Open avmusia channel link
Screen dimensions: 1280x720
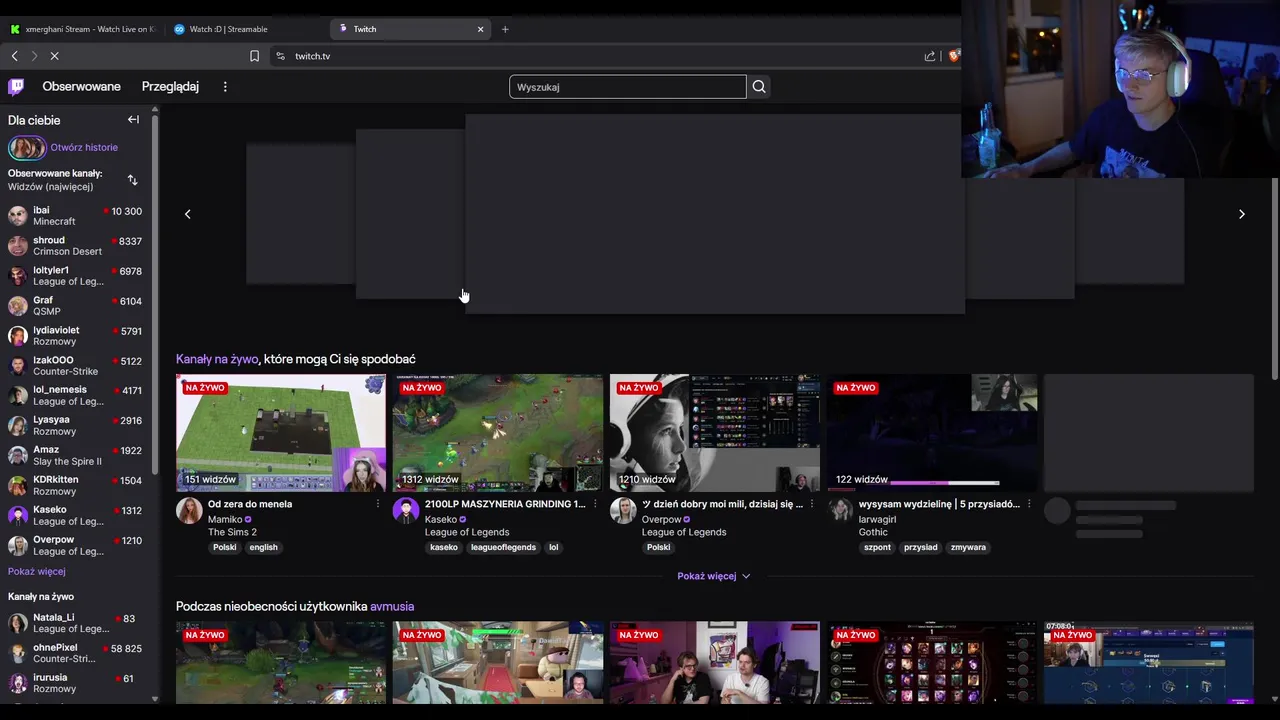[392, 606]
